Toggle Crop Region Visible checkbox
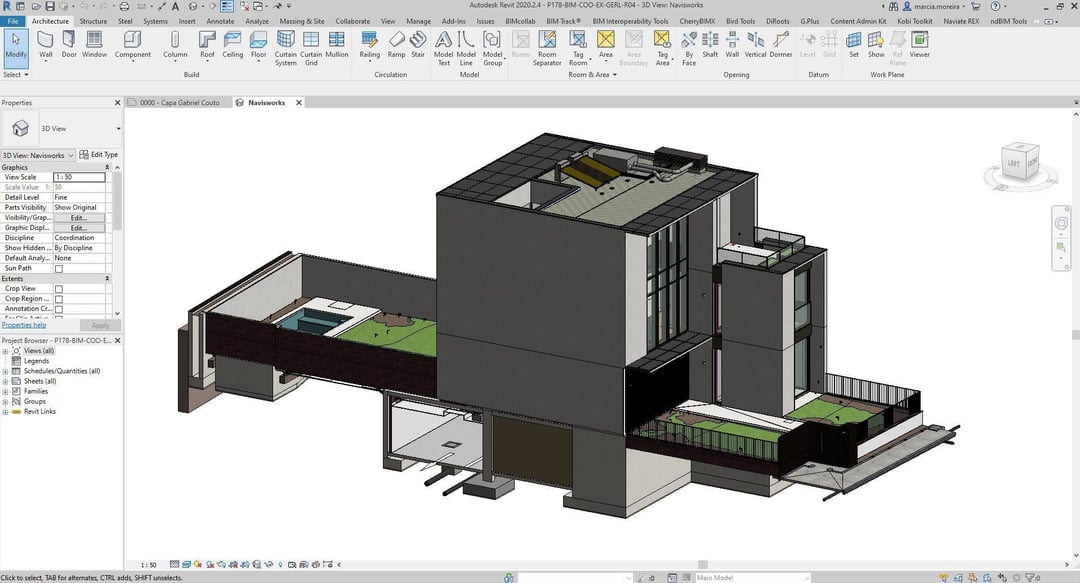This screenshot has width=1080, height=583. [x=59, y=299]
